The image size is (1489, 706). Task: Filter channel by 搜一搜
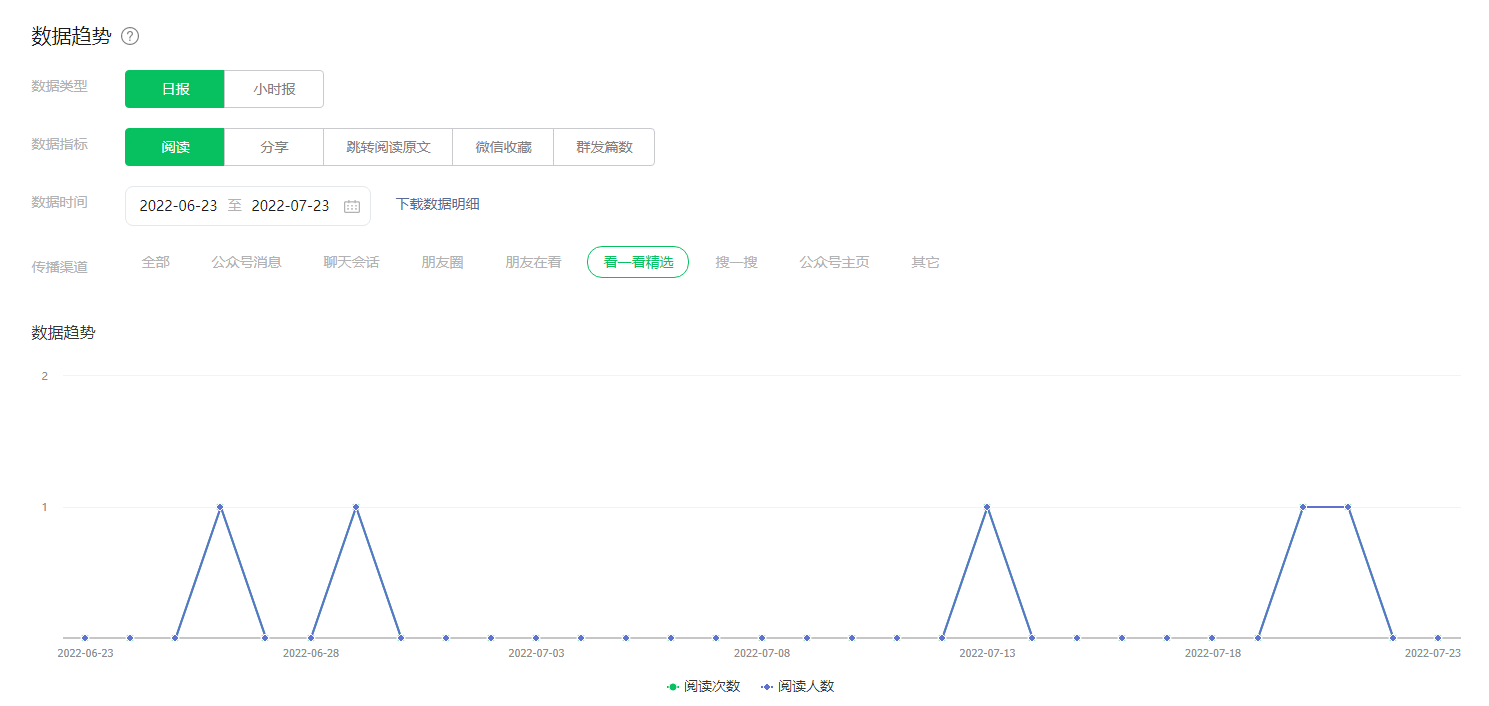coord(736,262)
